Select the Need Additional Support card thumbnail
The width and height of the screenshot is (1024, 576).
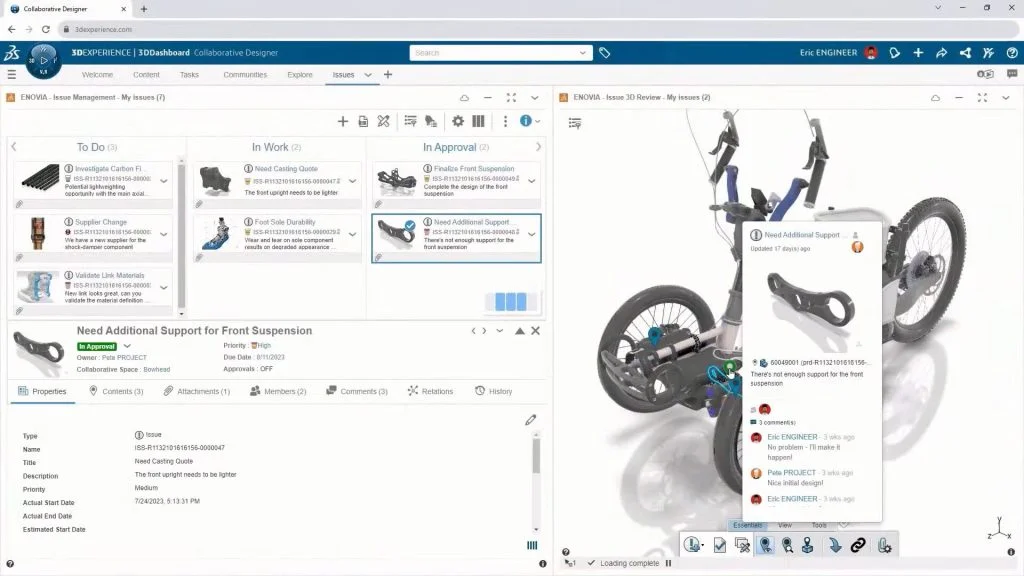tap(396, 234)
